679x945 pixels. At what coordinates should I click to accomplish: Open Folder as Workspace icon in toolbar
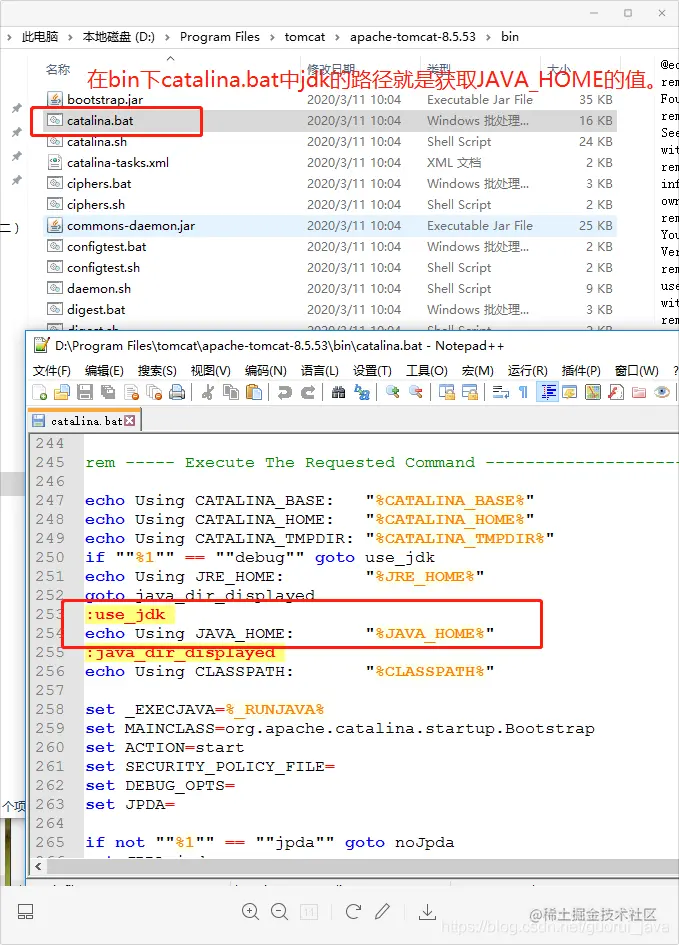639,392
